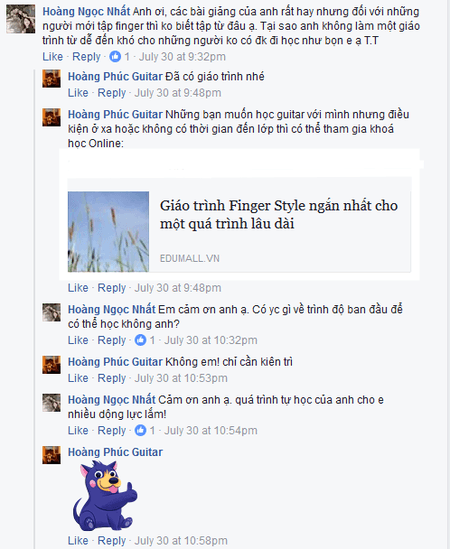Open the Giáo trình Finger Style link title
Screen dimensions: 450x549
[279, 214]
